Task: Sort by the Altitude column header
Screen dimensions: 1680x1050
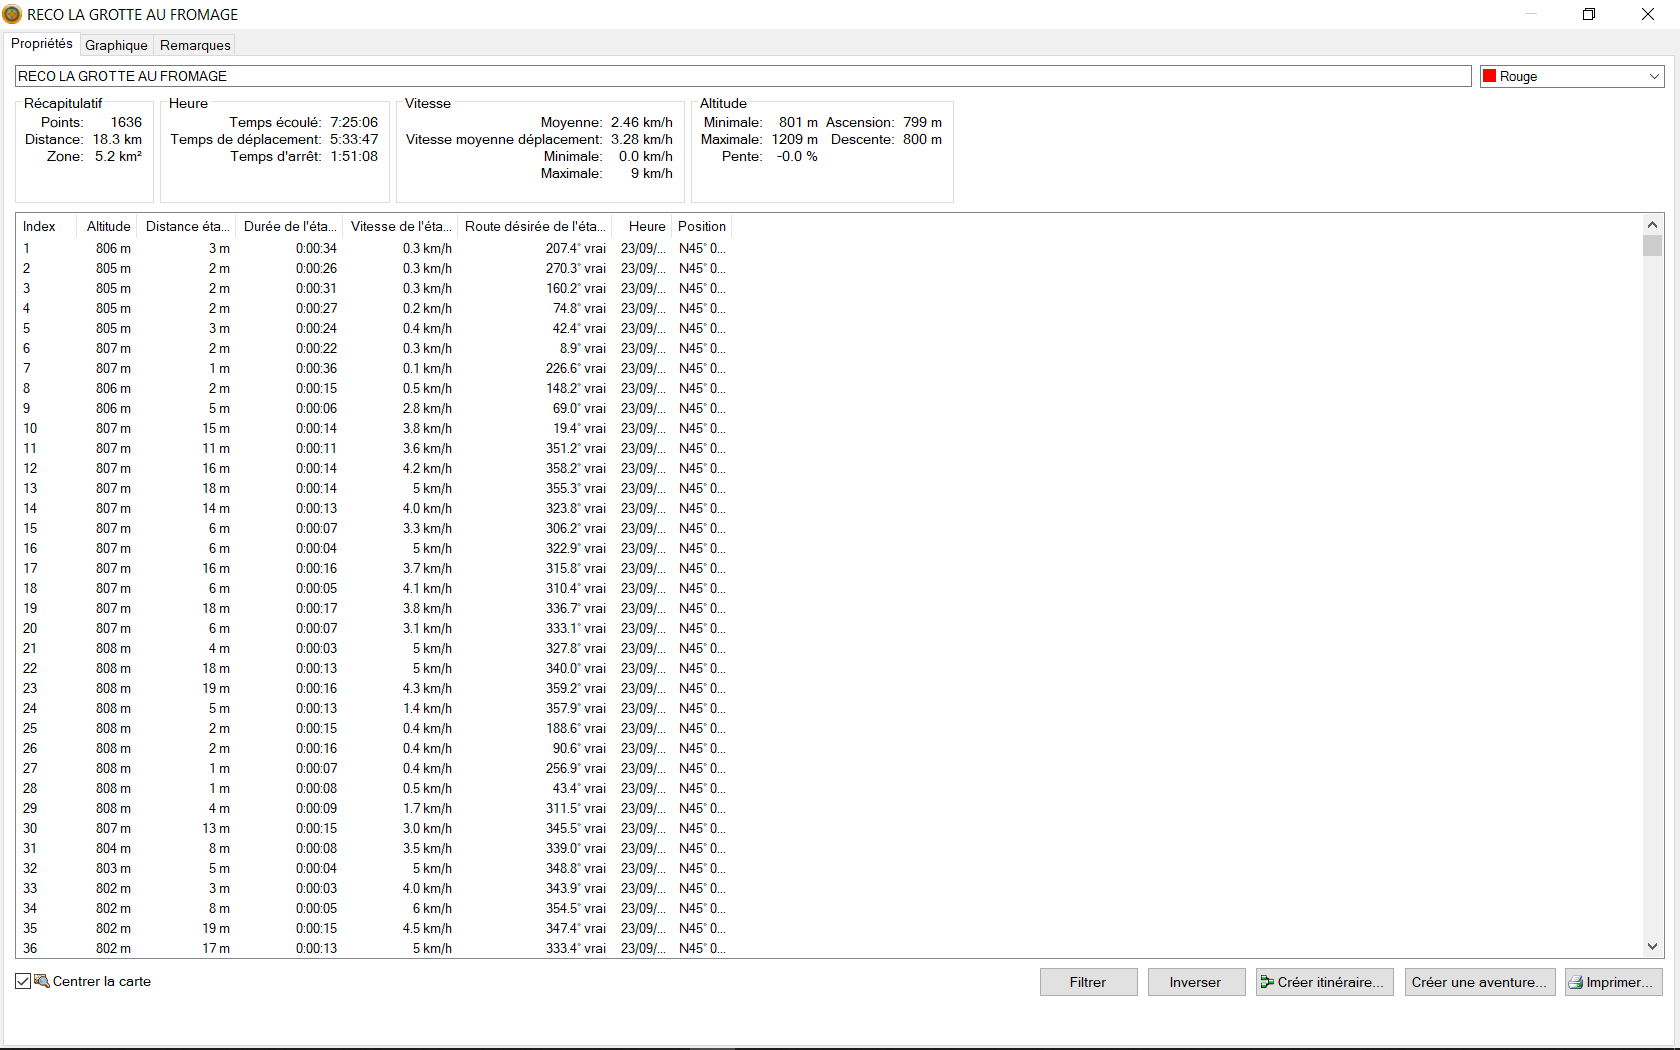Action: tap(108, 226)
